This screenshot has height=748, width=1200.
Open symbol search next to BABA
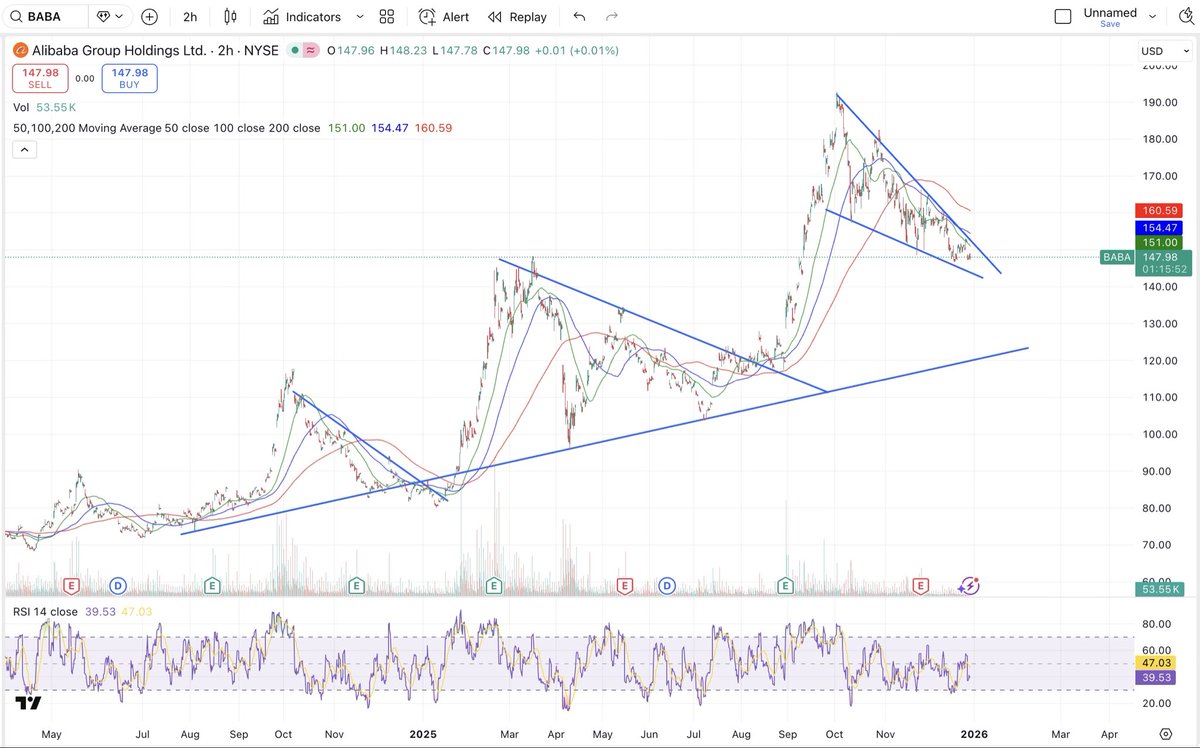pyautogui.click(x=46, y=17)
